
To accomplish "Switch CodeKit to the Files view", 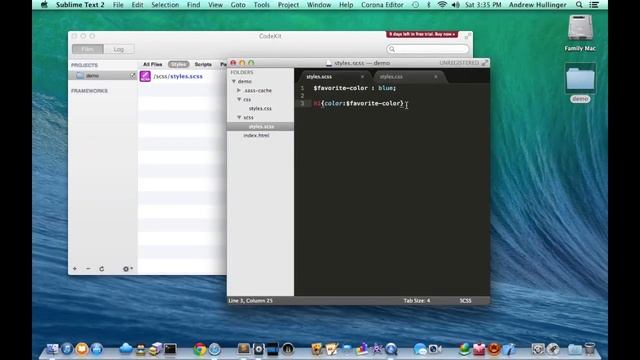I will [88, 49].
